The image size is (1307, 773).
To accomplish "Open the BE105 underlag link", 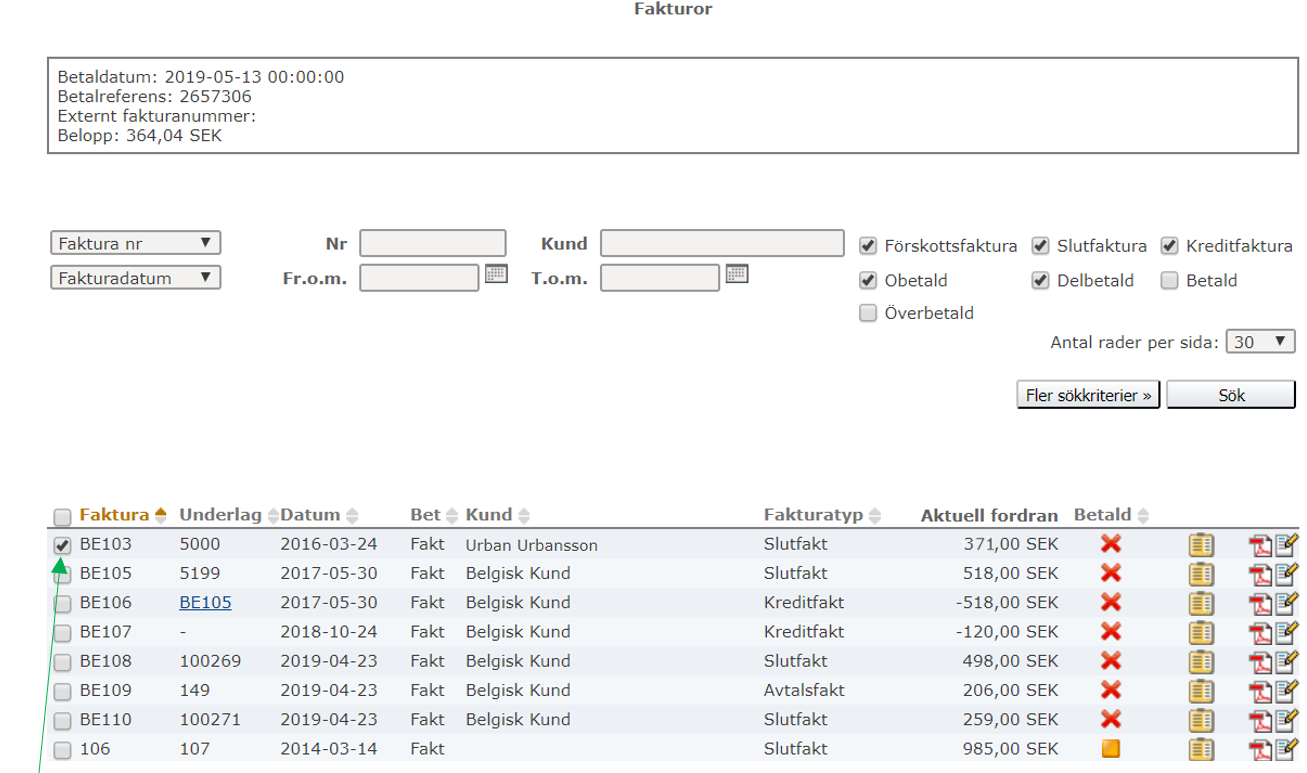I will pos(205,603).
